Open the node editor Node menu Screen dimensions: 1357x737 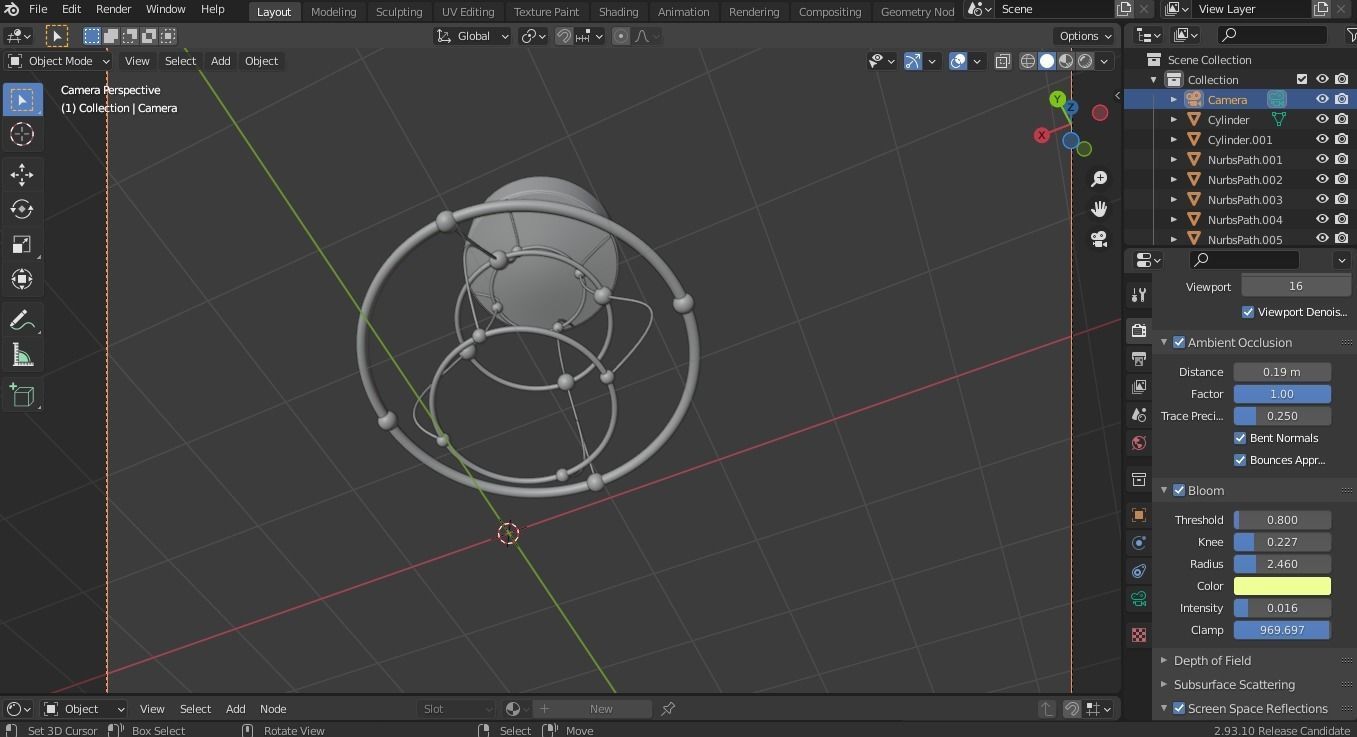click(273, 709)
